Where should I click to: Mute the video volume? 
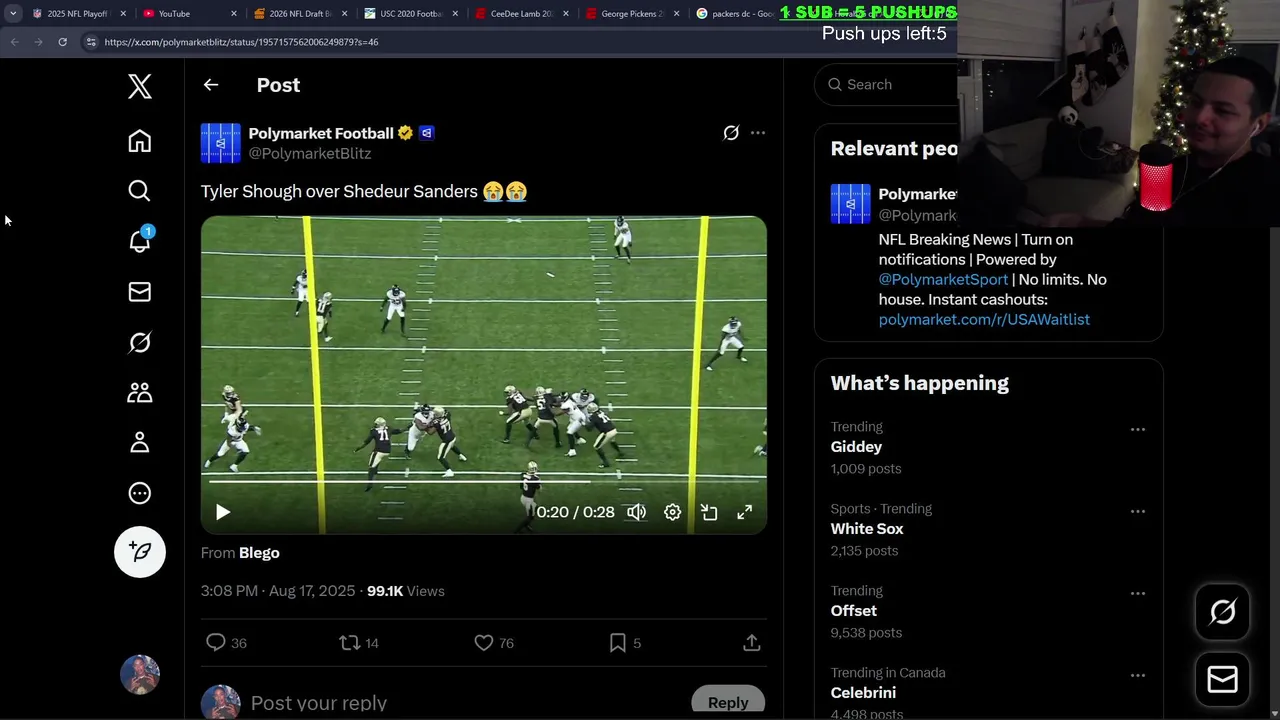(636, 512)
